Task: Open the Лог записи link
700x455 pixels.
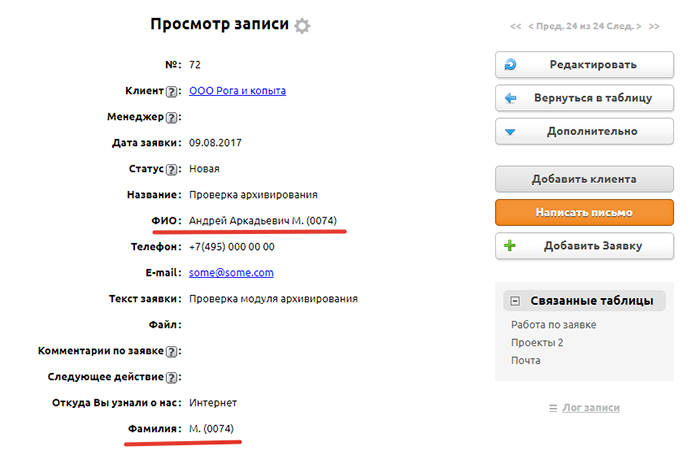Action: pos(588,408)
